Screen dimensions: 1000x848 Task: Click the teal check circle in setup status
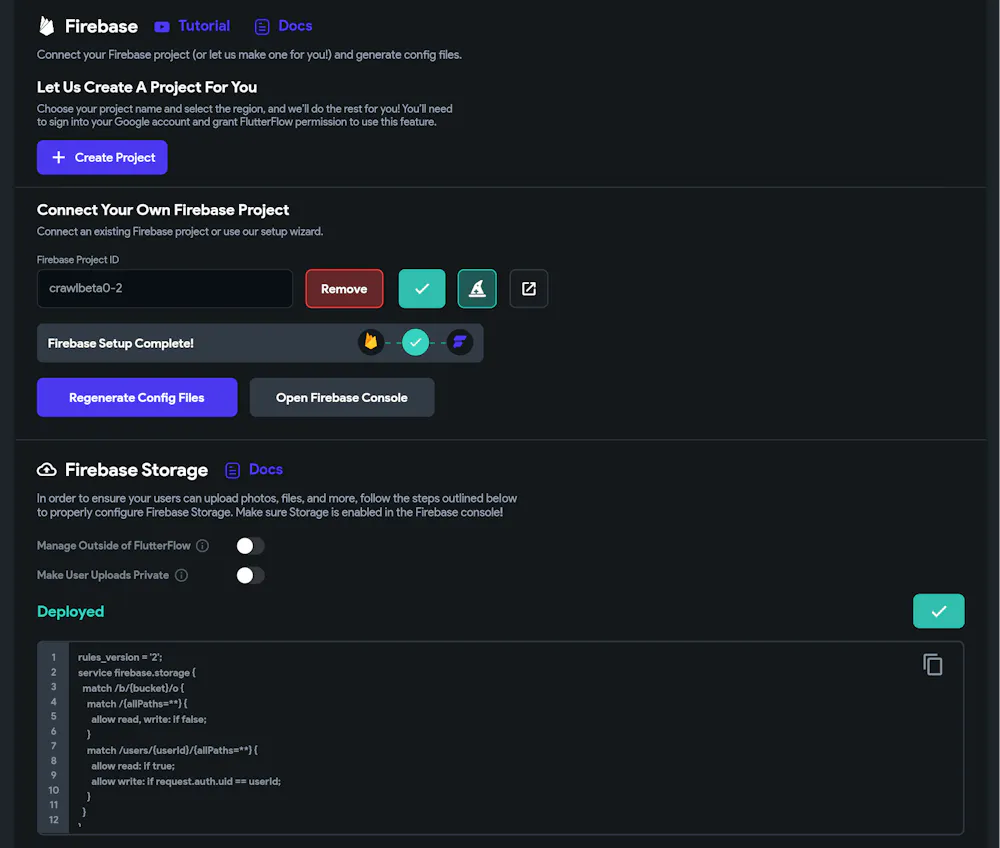(415, 342)
